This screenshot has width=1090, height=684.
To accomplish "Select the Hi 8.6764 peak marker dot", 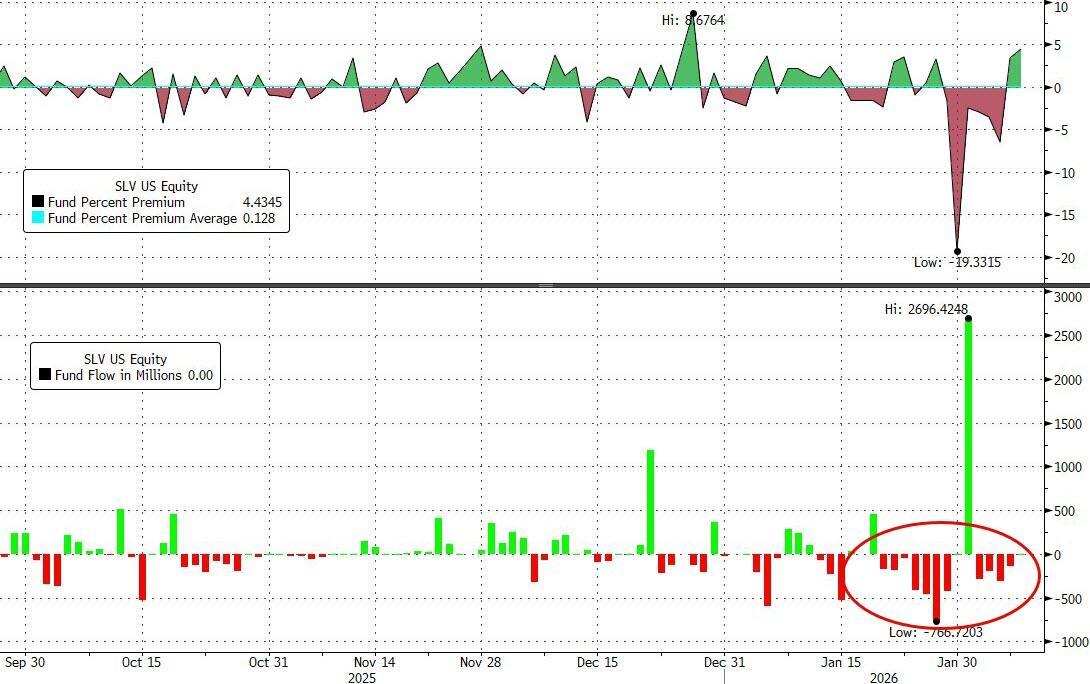I will coord(693,14).
